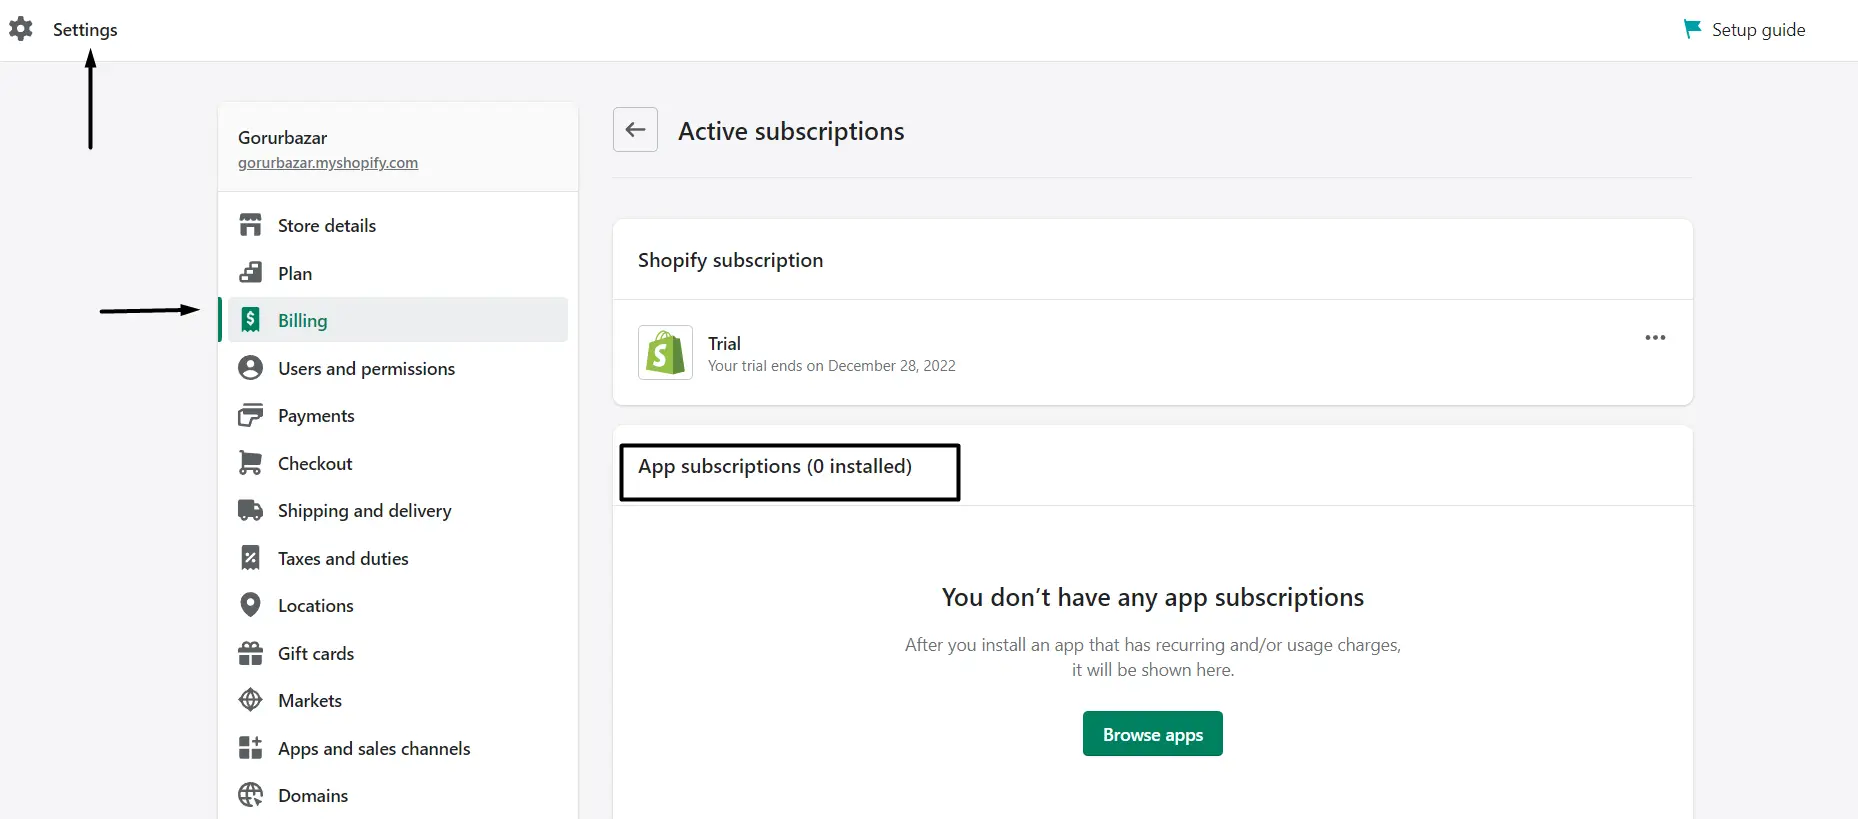Click the Shopify bag logo thumbnail

pyautogui.click(x=665, y=352)
